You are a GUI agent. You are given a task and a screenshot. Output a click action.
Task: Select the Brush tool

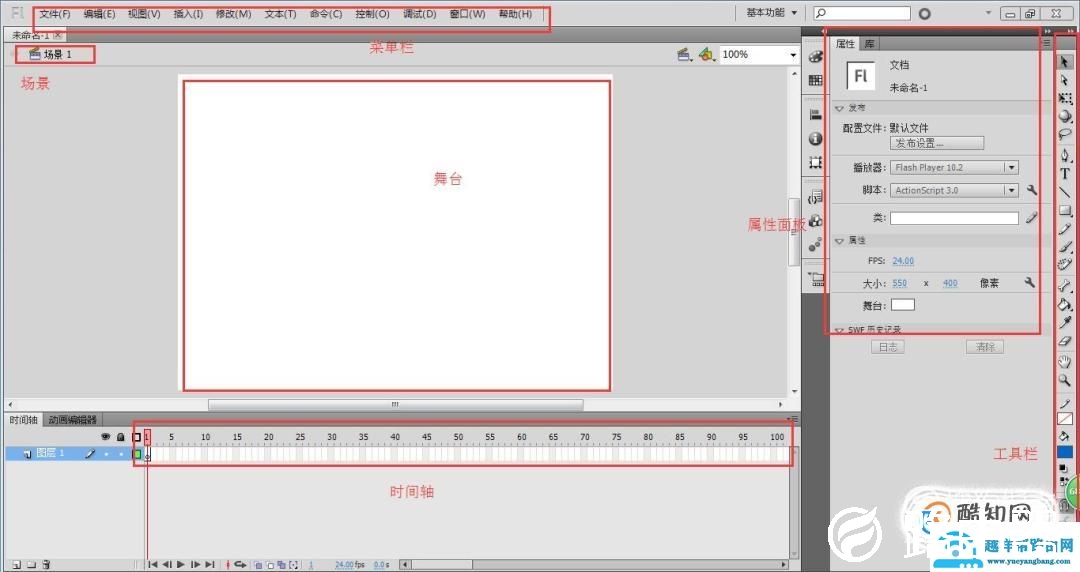1065,246
